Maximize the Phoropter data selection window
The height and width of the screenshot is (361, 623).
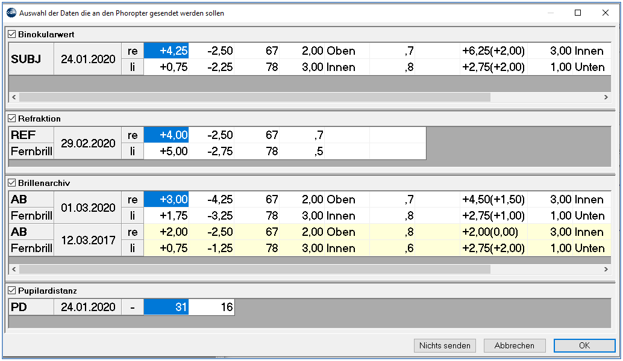click(578, 13)
